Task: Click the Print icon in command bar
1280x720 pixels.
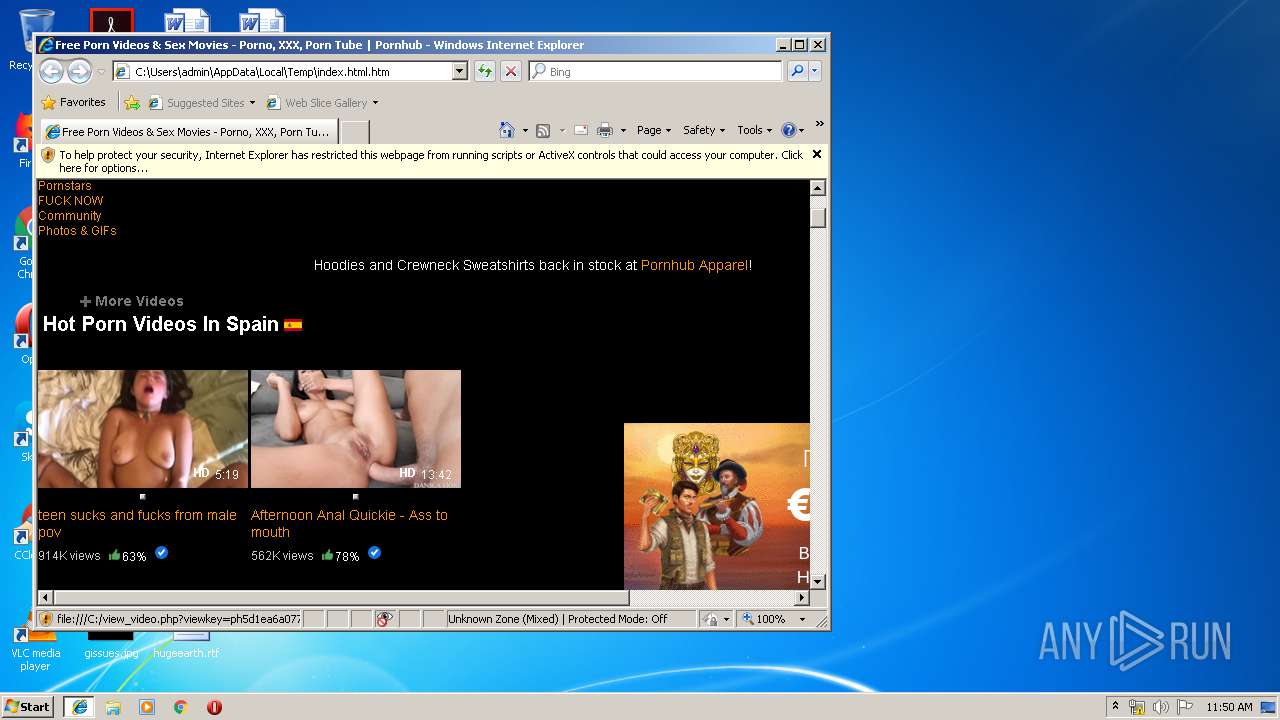Action: [x=604, y=130]
